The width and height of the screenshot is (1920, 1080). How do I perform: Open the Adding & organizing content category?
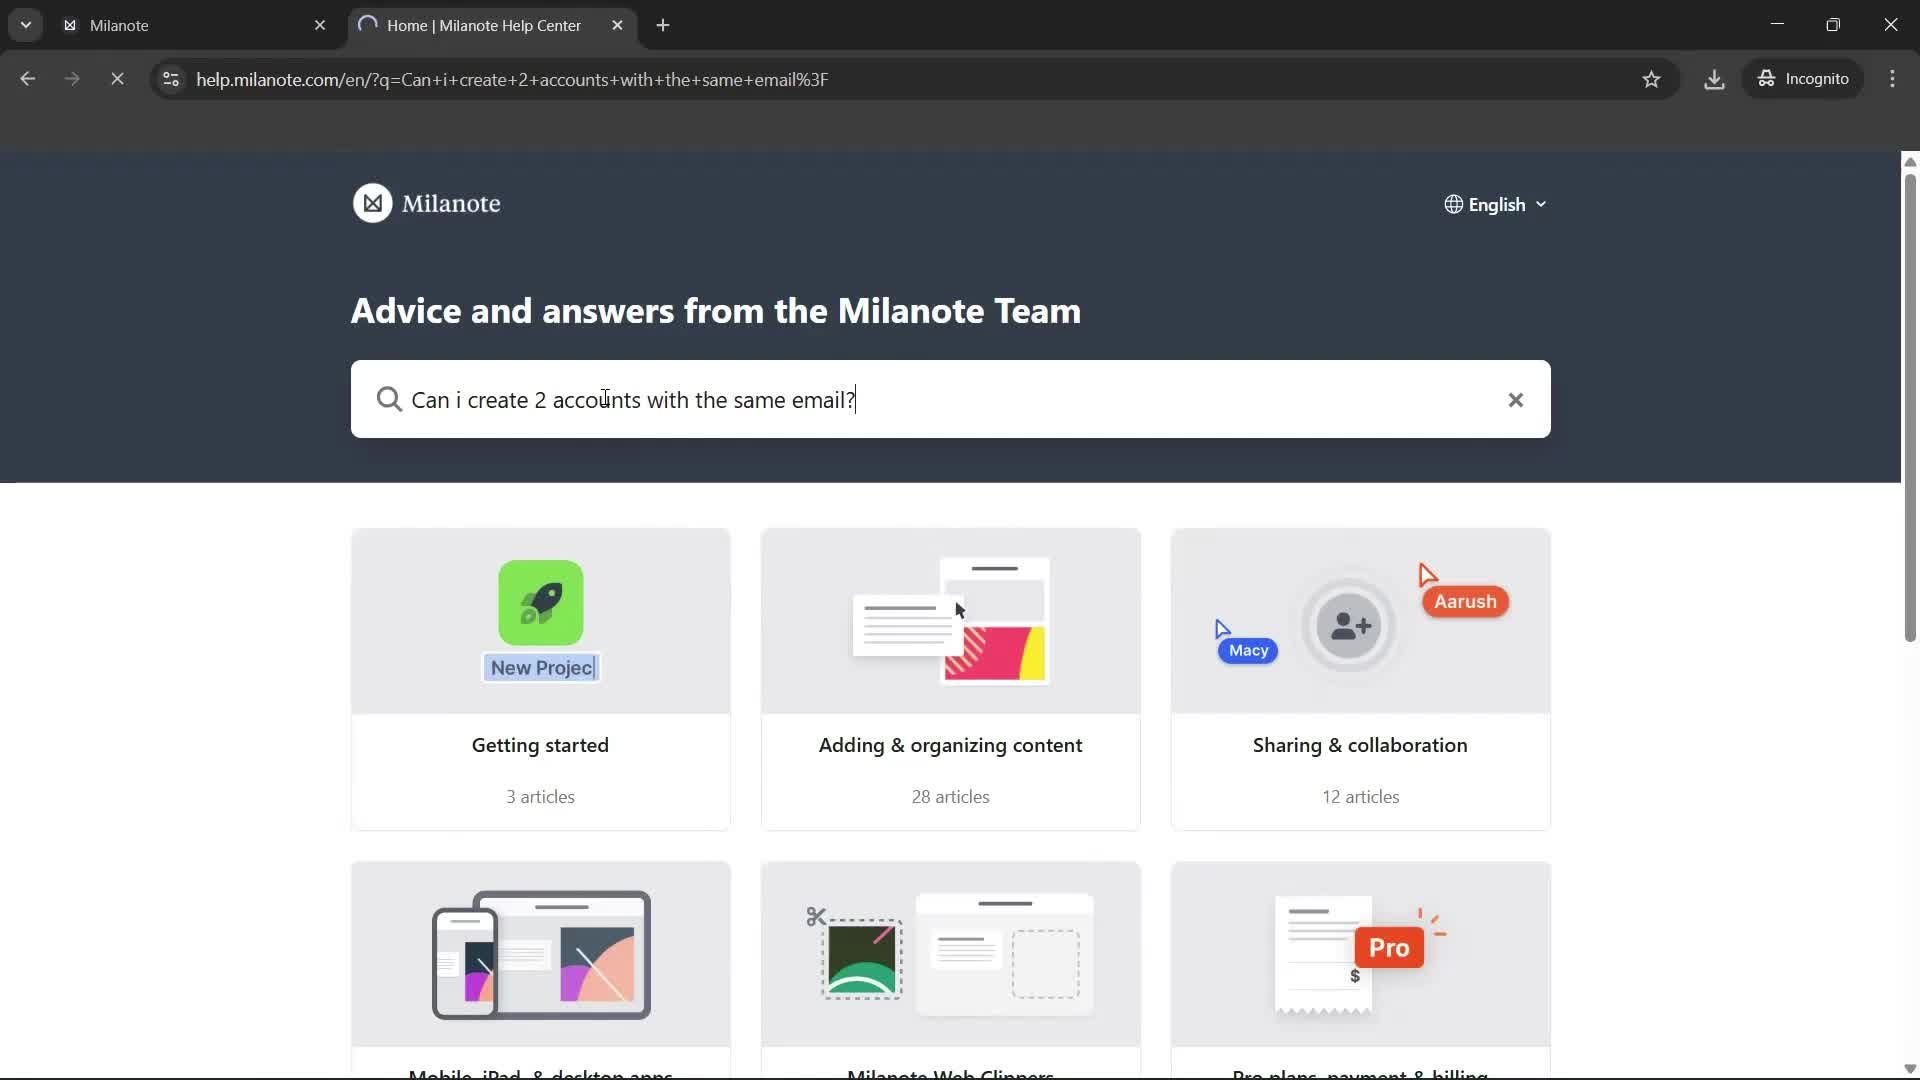pos(950,680)
